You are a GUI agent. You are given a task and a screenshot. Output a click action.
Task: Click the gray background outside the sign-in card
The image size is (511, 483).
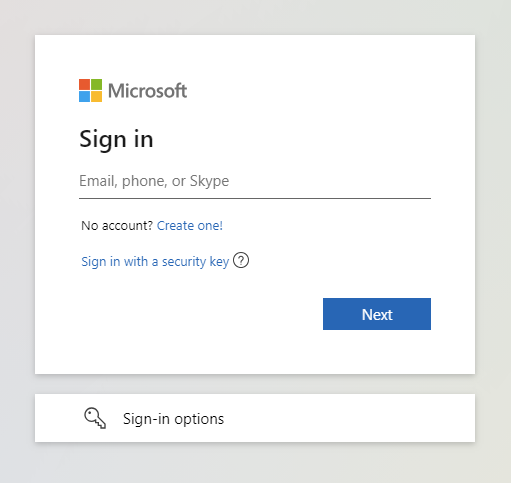coord(255,17)
